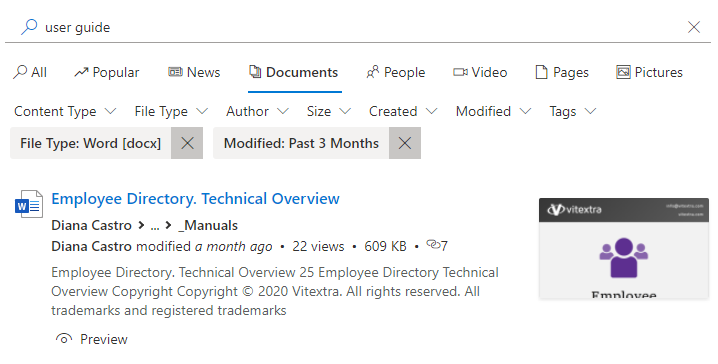Image resolution: width=718 pixels, height=364 pixels.
Task: Click the search magnifier icon
Action: pos(29,27)
